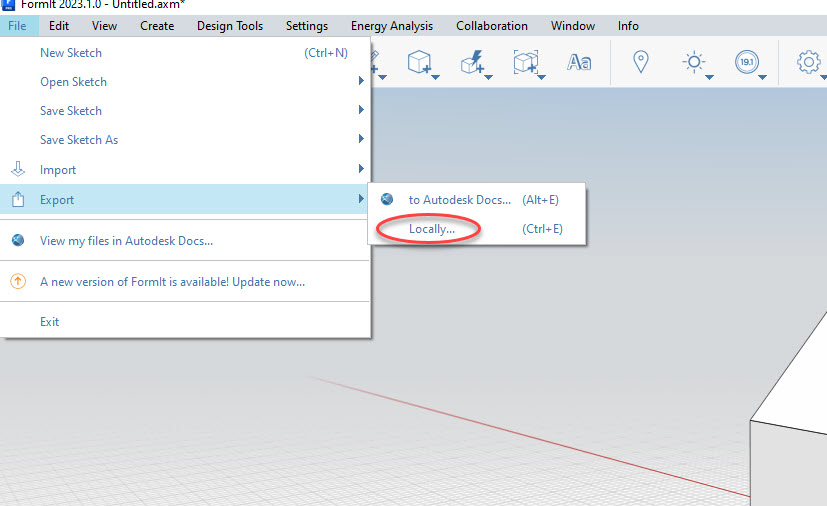Expand the 19.1 badge dropdown arrow

(x=763, y=78)
